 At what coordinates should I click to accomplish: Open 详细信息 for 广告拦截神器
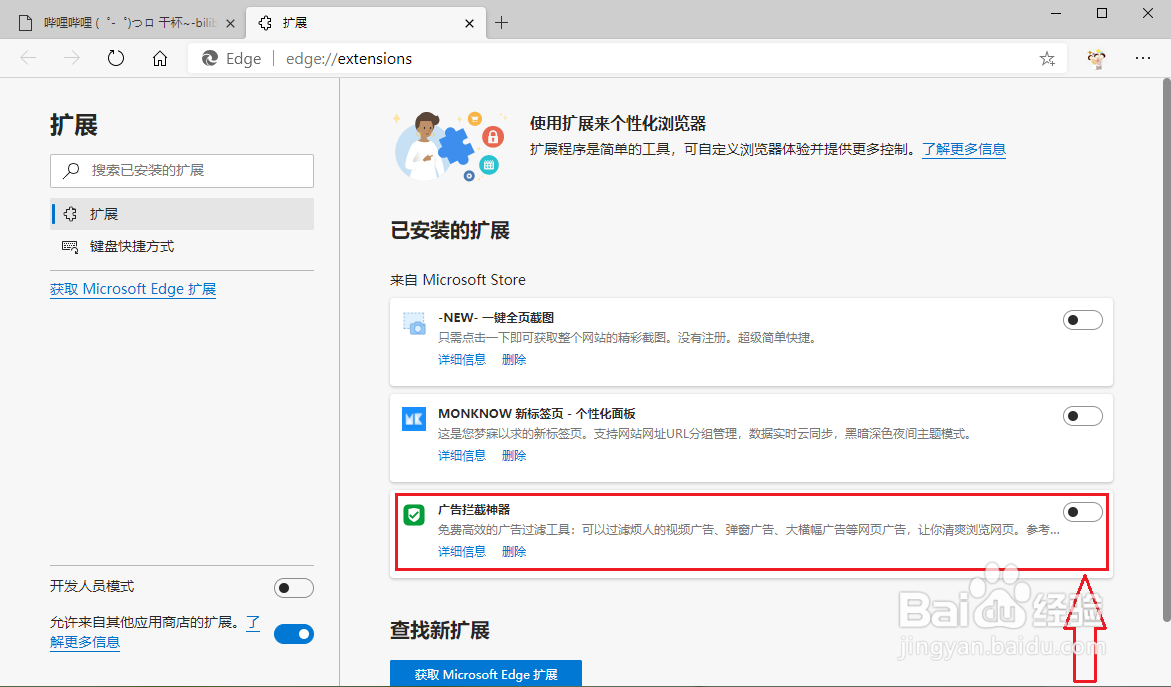tap(461, 551)
